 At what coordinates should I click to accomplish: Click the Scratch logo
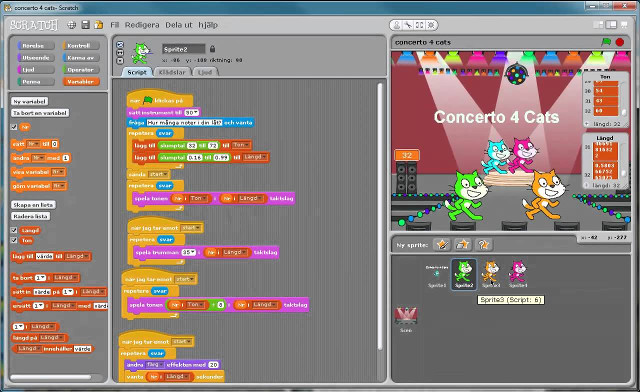pyautogui.click(x=34, y=25)
